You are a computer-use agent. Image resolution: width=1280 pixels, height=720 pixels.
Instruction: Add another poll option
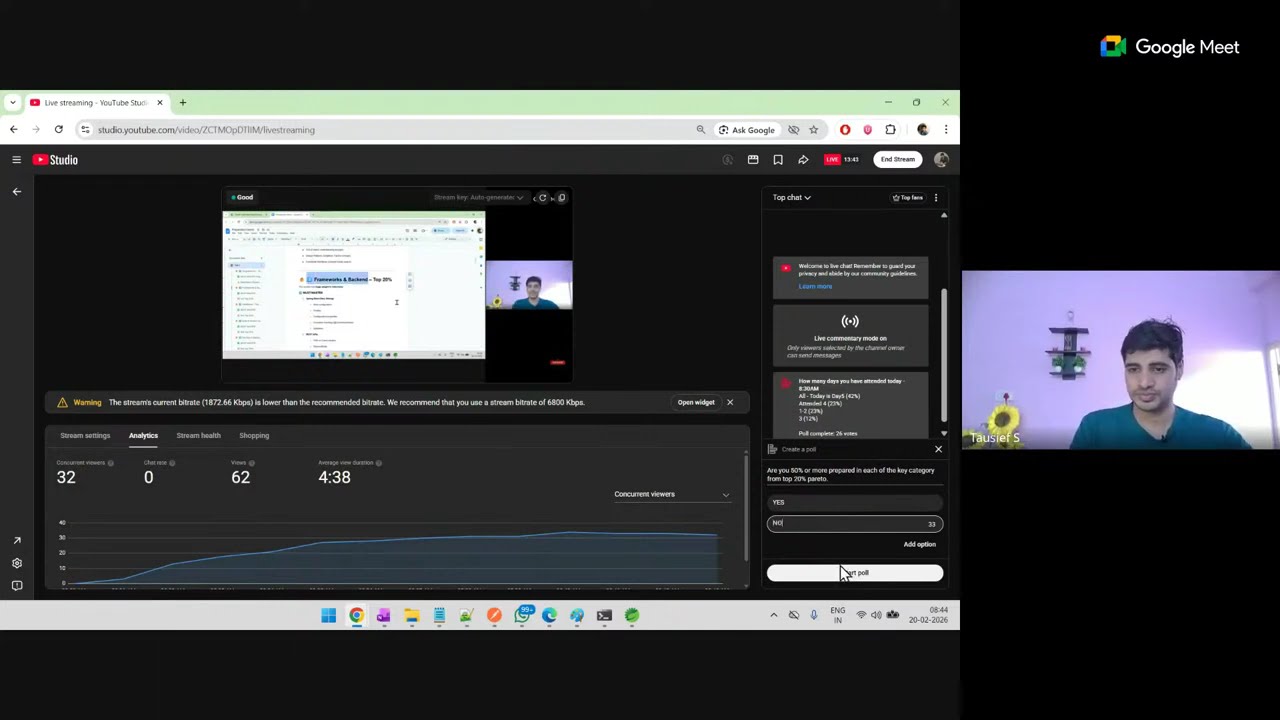click(919, 544)
